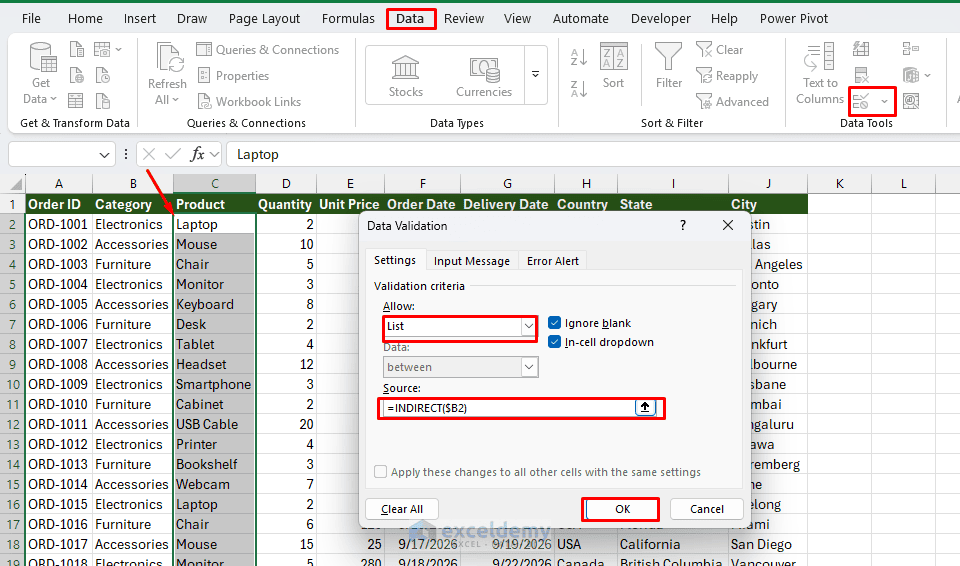The width and height of the screenshot is (960, 566).
Task: Click inside the Source formula field
Action: 509,407
